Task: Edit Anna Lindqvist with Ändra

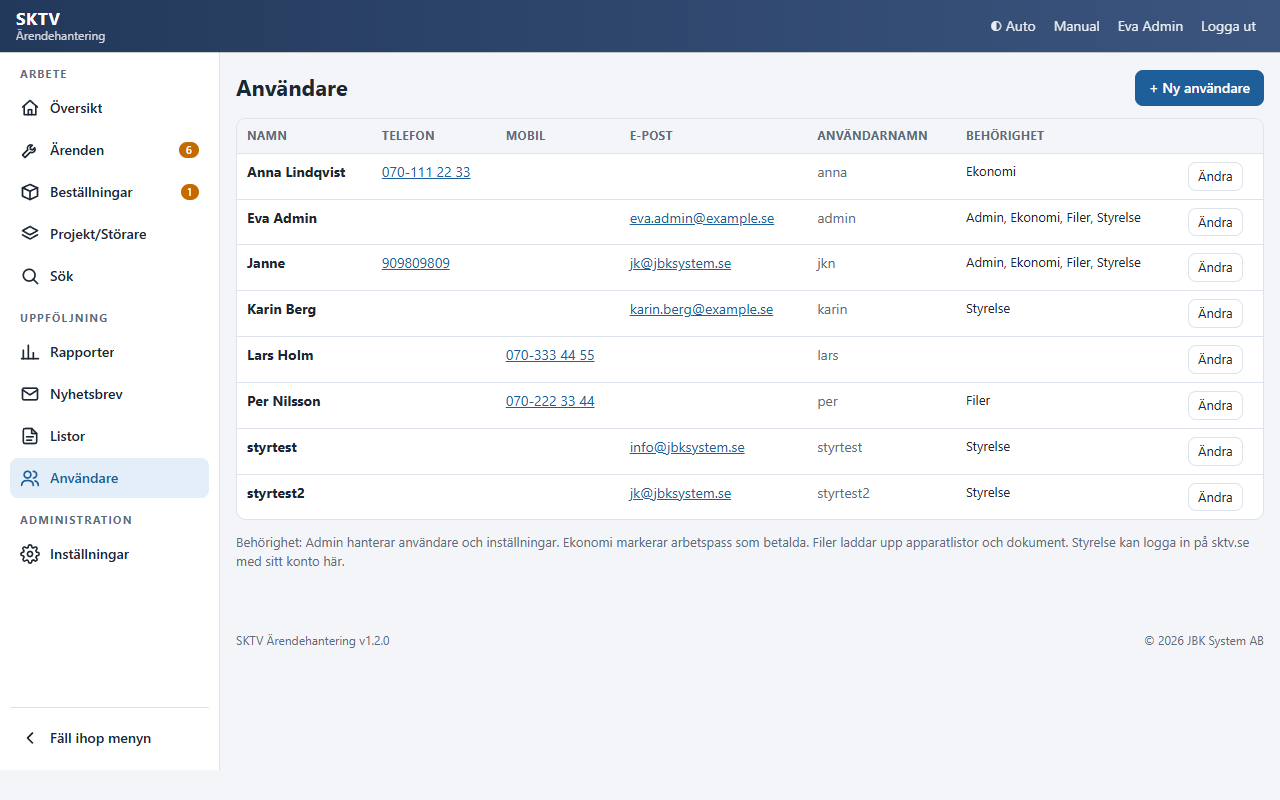Action: (1215, 176)
